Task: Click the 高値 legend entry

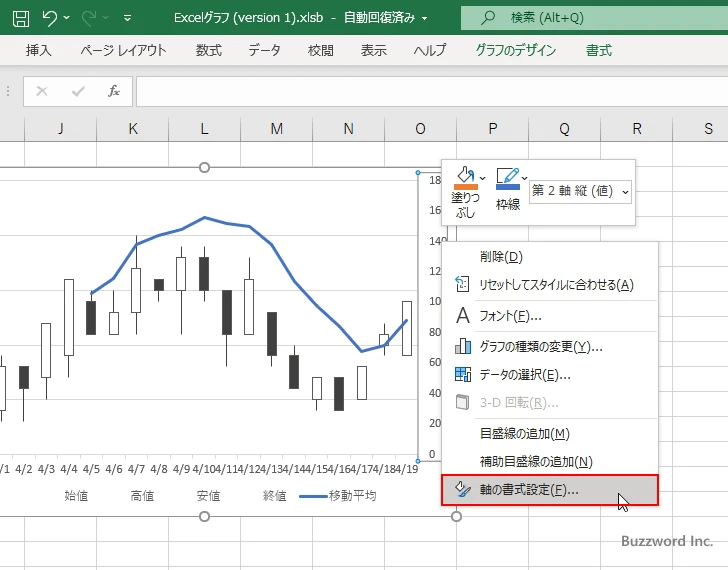Action: click(x=142, y=496)
